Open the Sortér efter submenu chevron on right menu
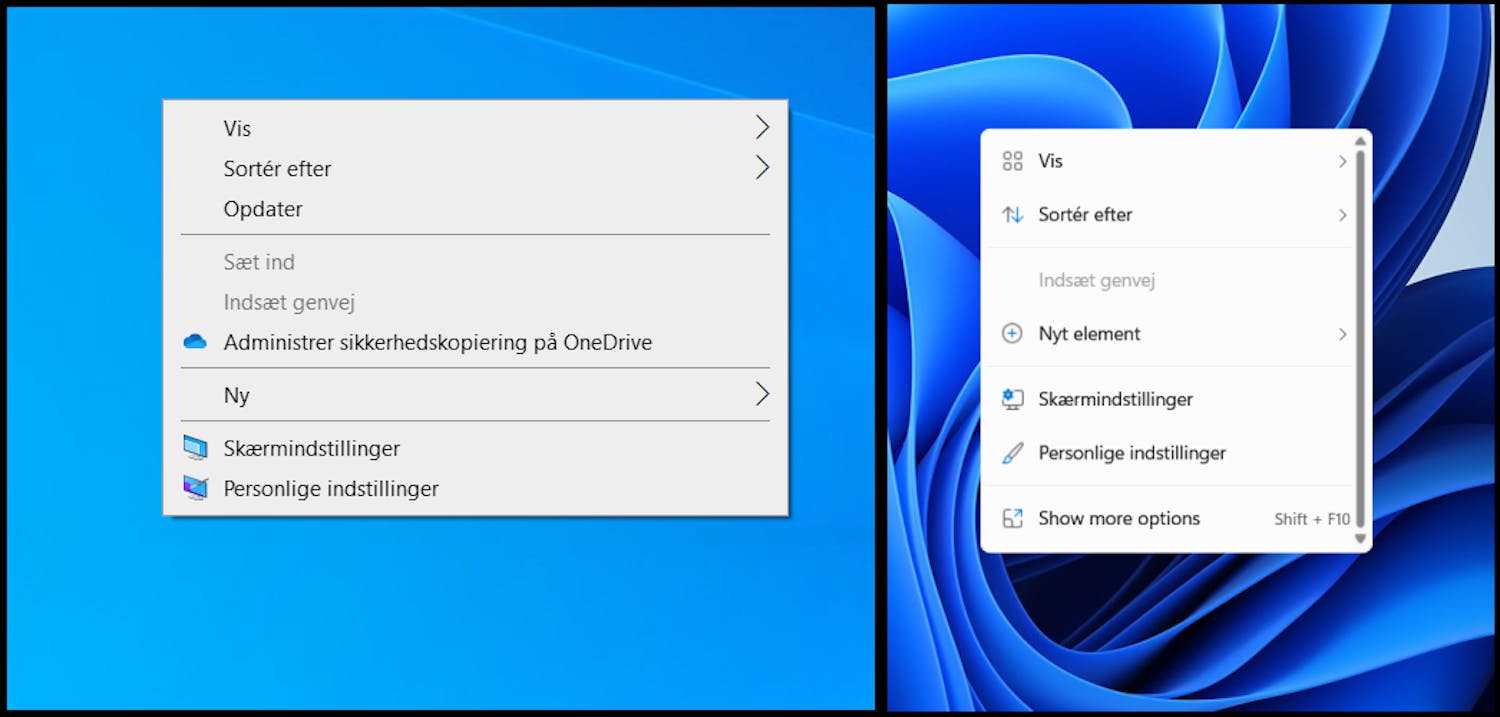Viewport: 1500px width, 717px height. [x=1343, y=214]
